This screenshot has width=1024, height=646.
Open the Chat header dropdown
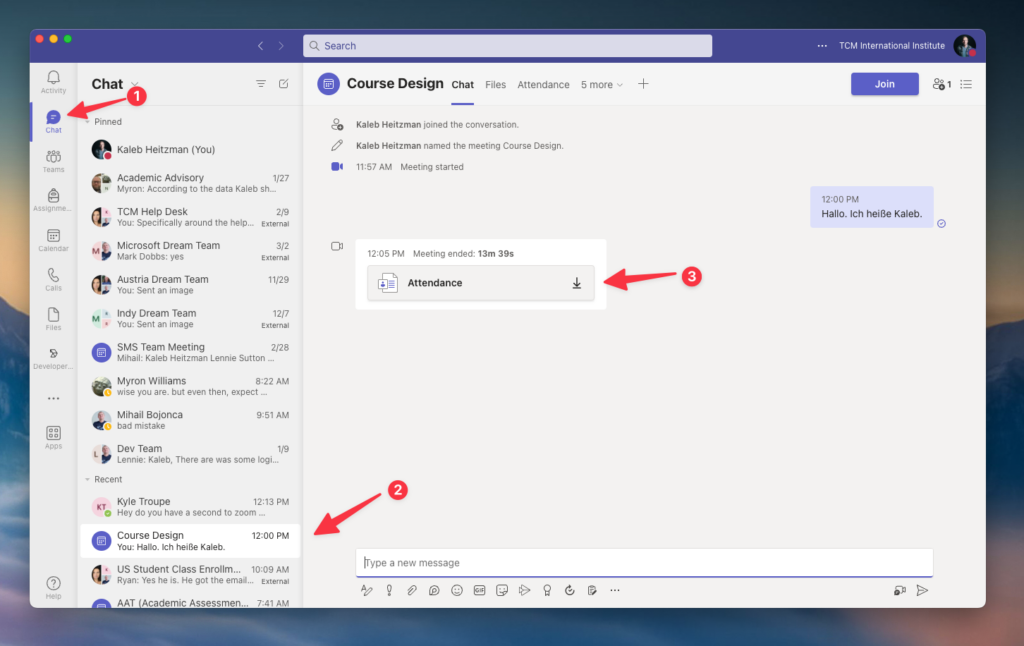coord(135,84)
